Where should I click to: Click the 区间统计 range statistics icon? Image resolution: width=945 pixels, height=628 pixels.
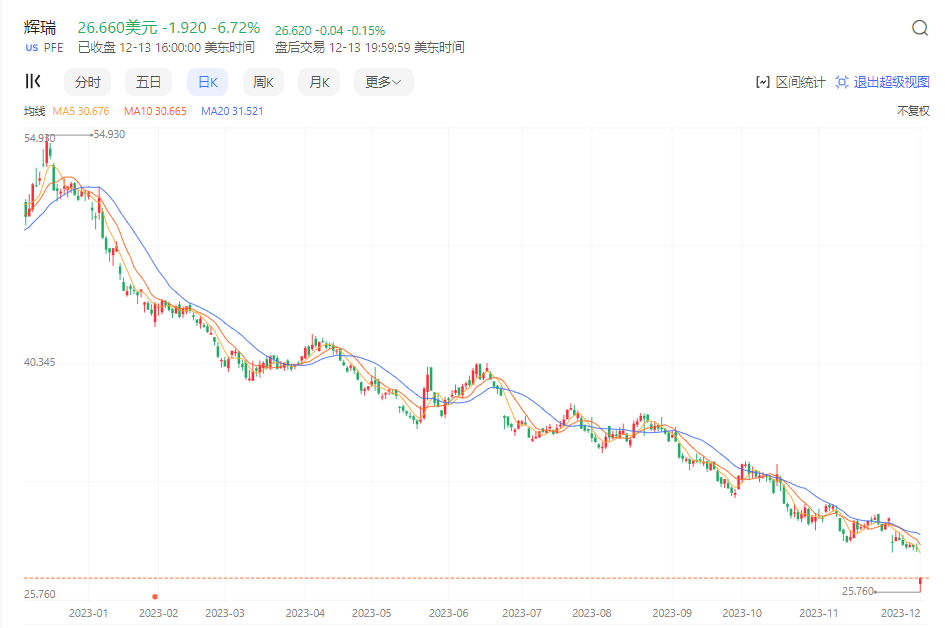point(762,83)
